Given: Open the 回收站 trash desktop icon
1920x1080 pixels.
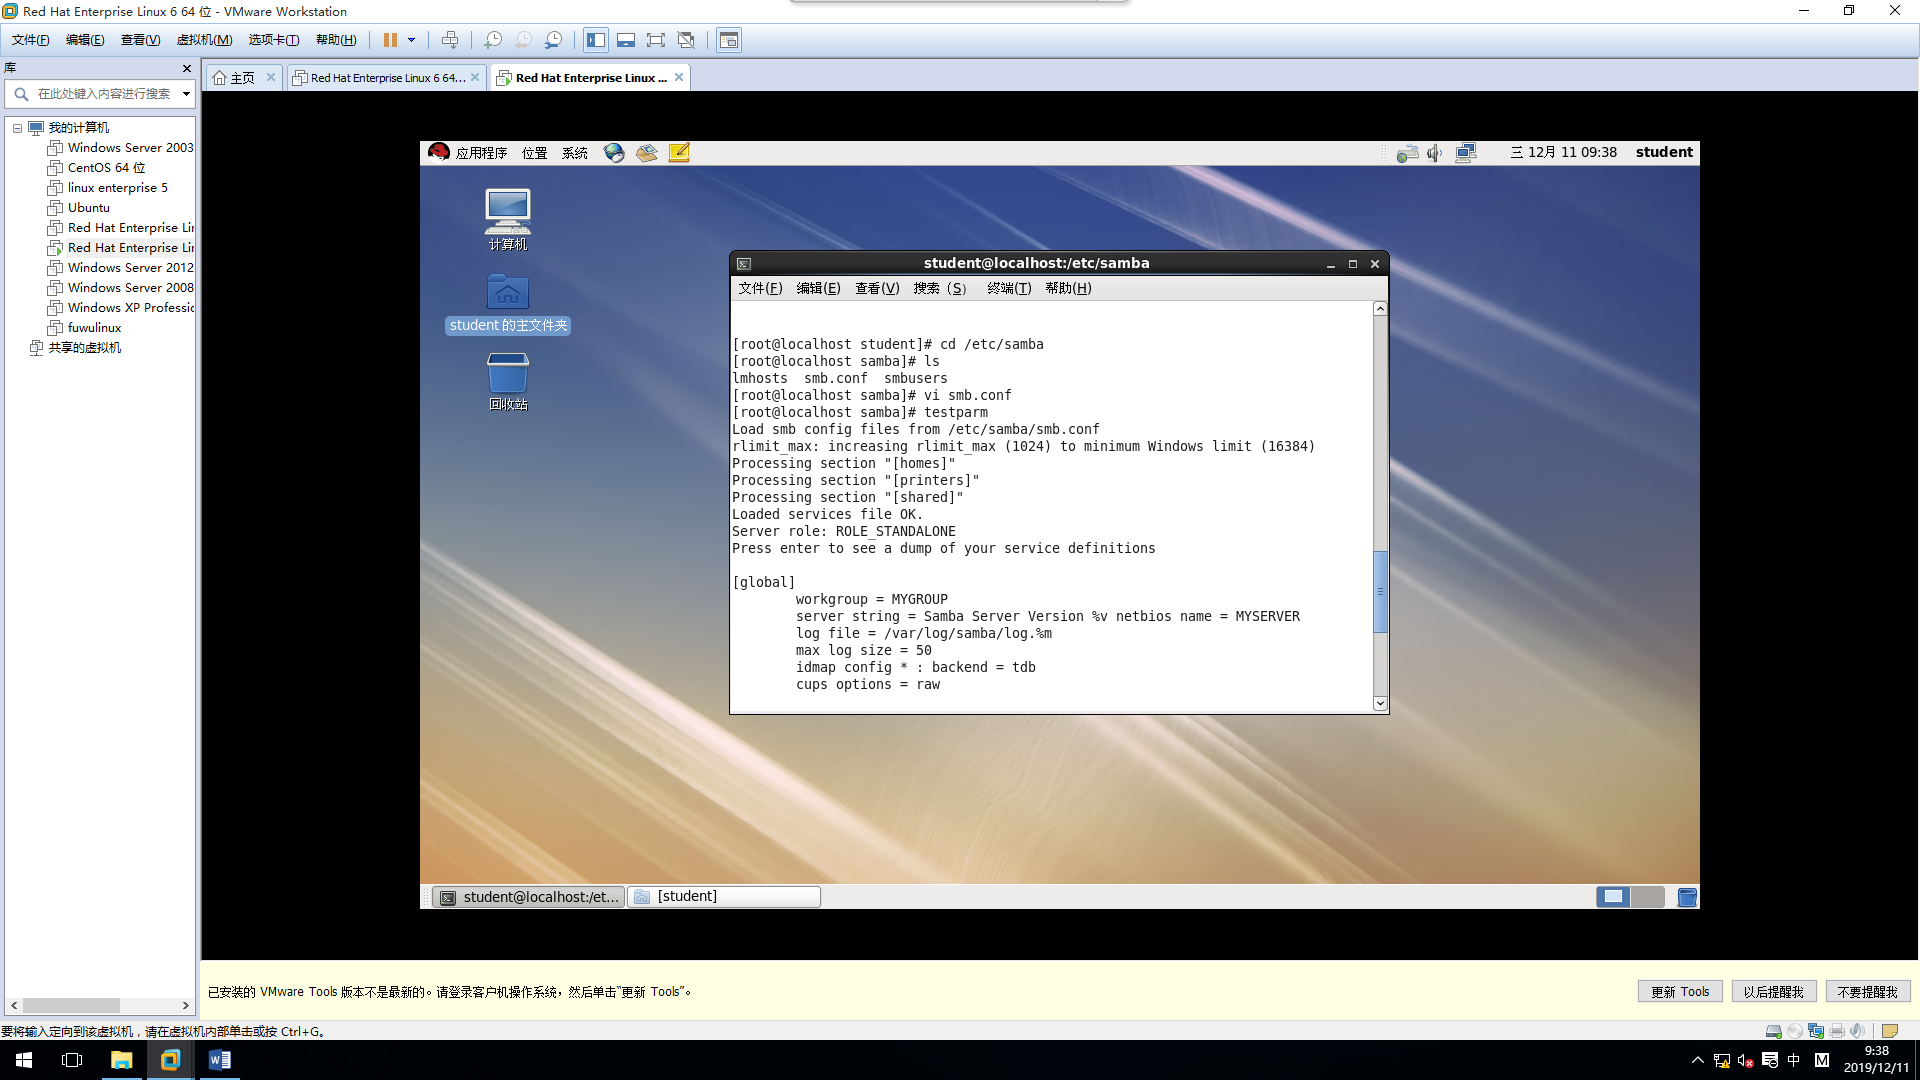Looking at the screenshot, I should tap(507, 381).
